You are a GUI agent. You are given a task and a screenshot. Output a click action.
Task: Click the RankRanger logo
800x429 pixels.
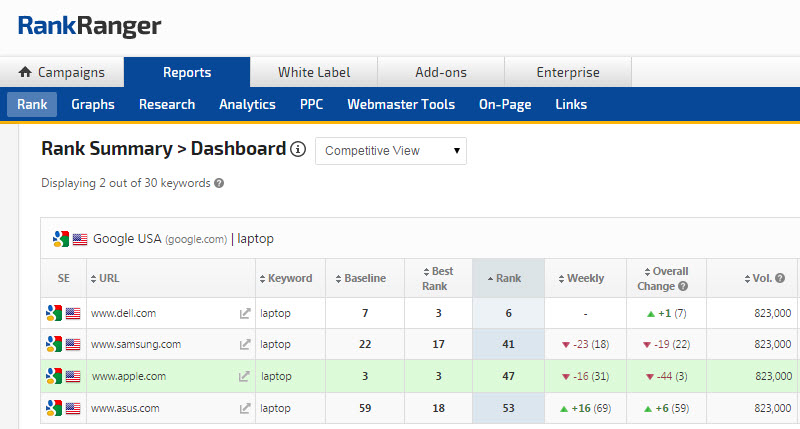[89, 26]
